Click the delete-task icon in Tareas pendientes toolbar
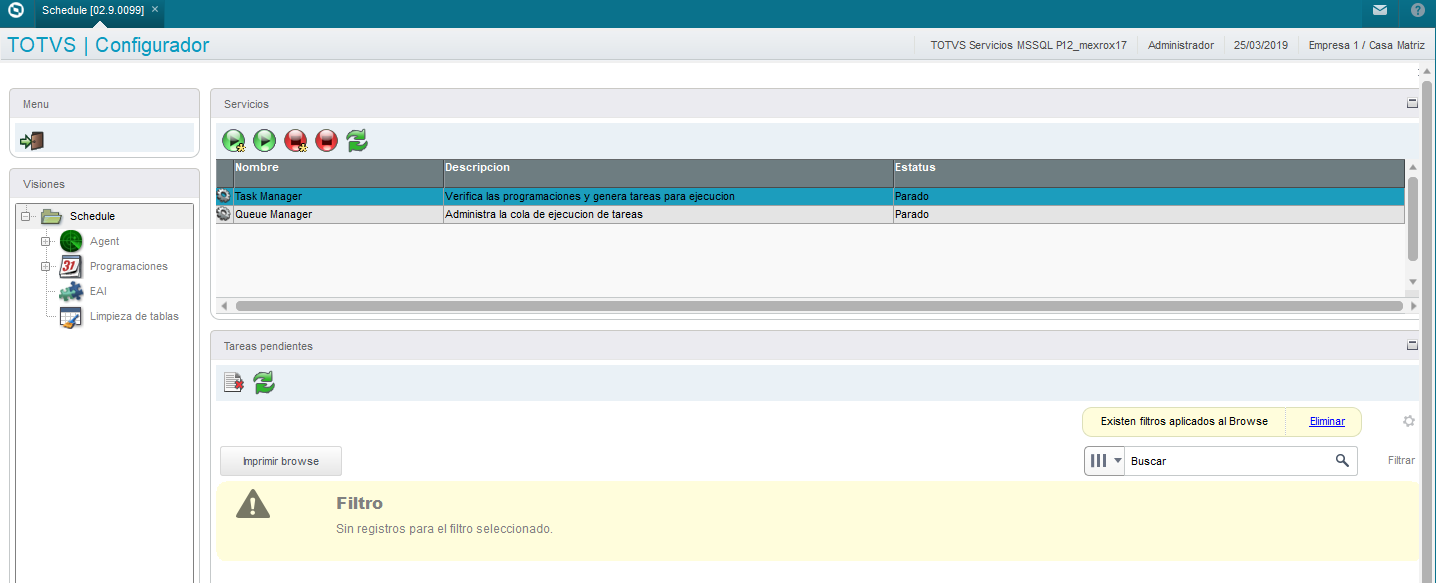Image resolution: width=1436 pixels, height=583 pixels. point(233,382)
